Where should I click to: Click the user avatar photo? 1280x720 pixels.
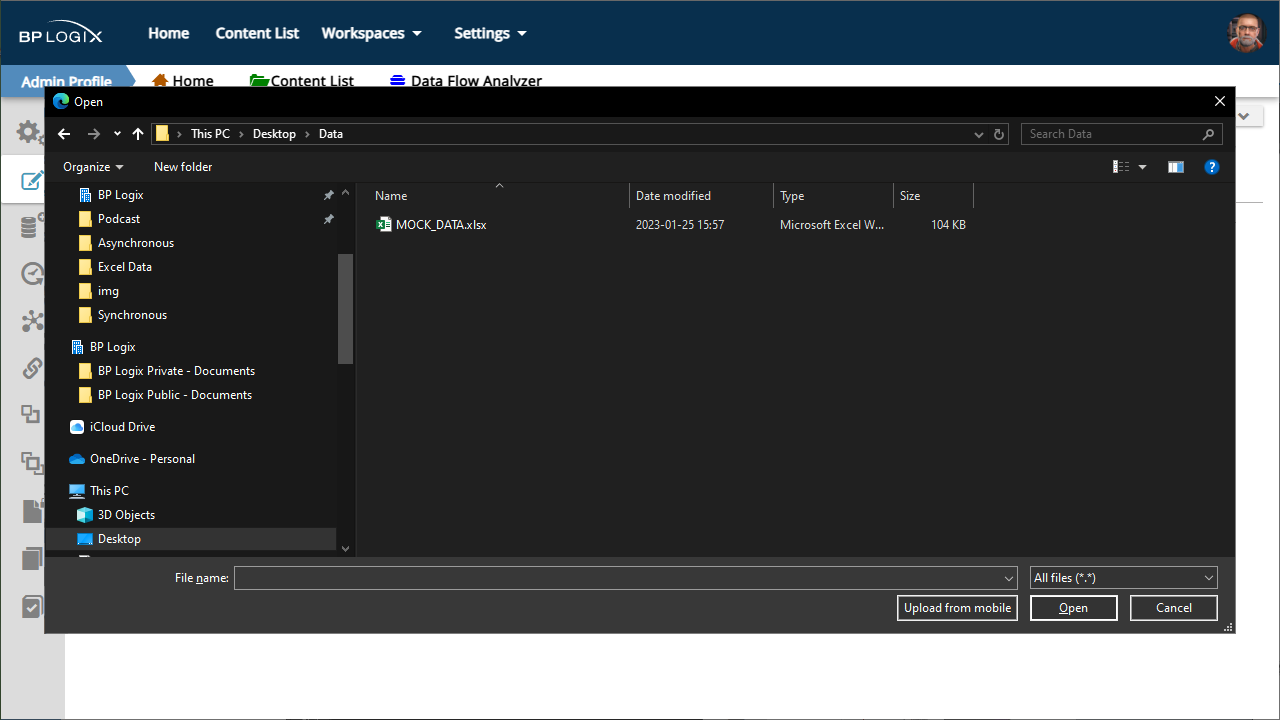point(1246,33)
